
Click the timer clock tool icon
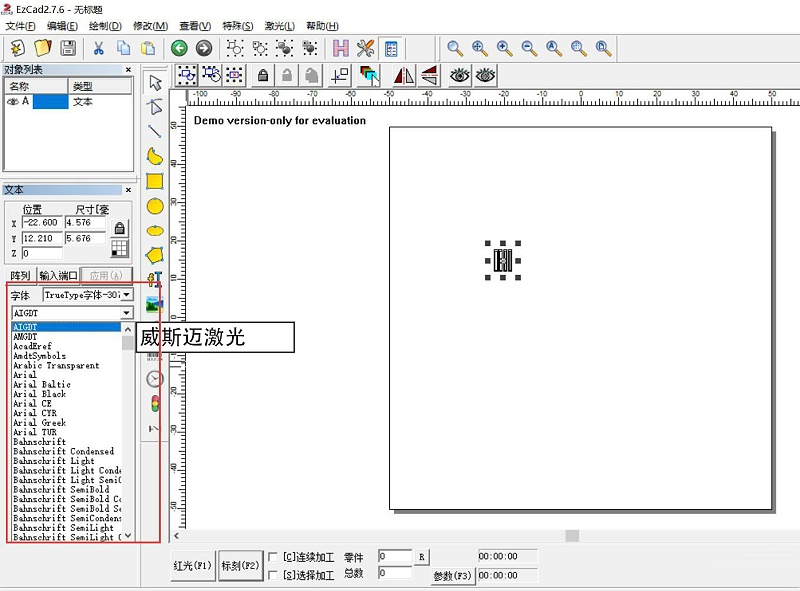(155, 379)
